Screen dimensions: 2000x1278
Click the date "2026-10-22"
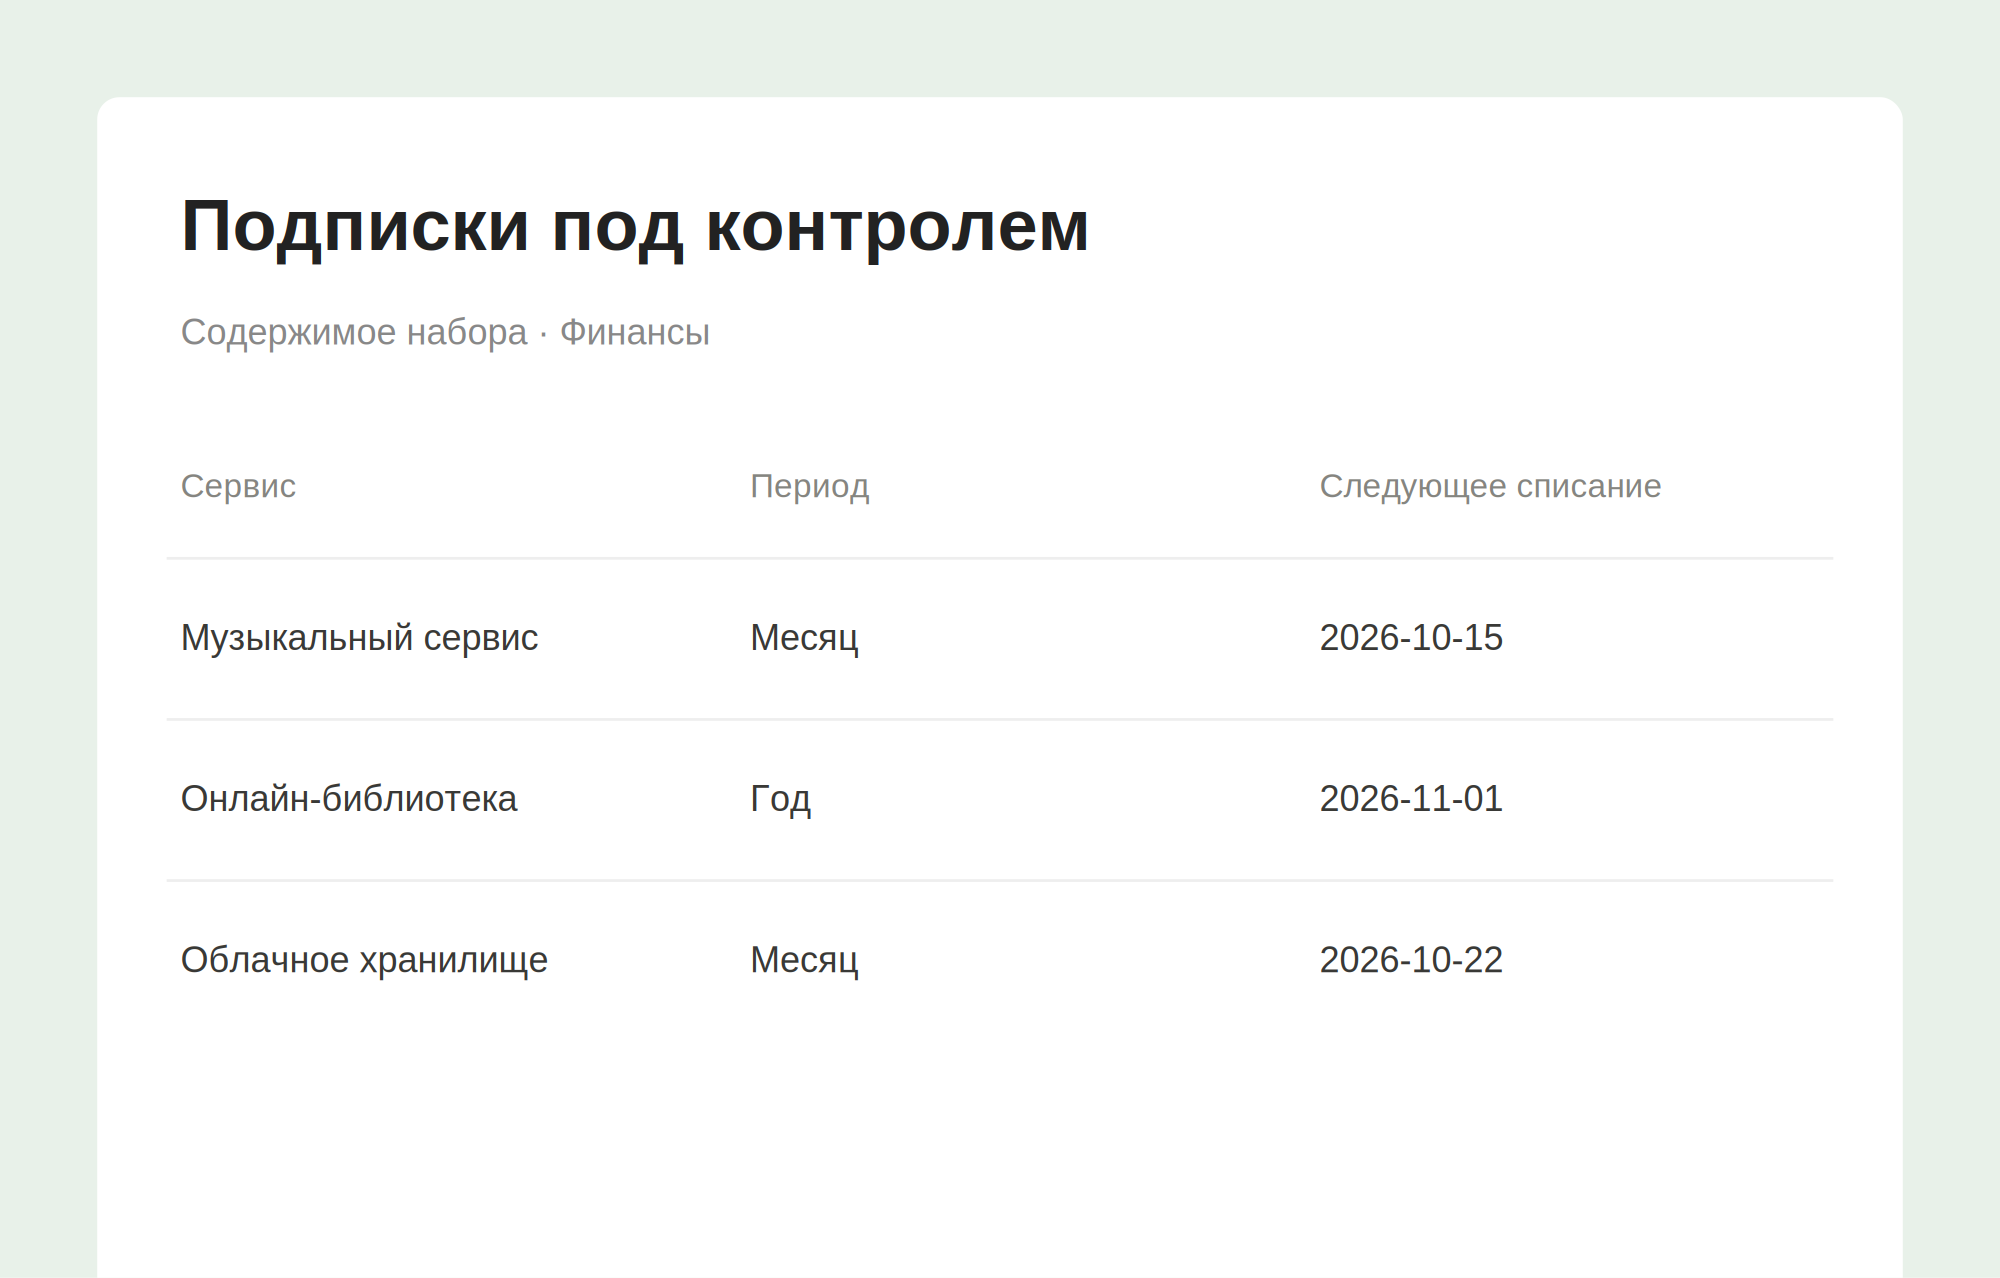1411,960
